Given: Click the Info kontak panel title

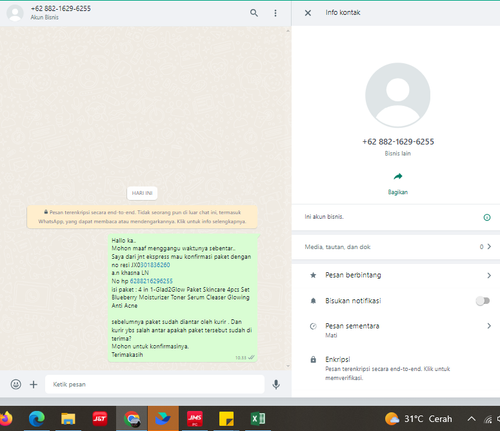Looking at the screenshot, I should point(343,13).
